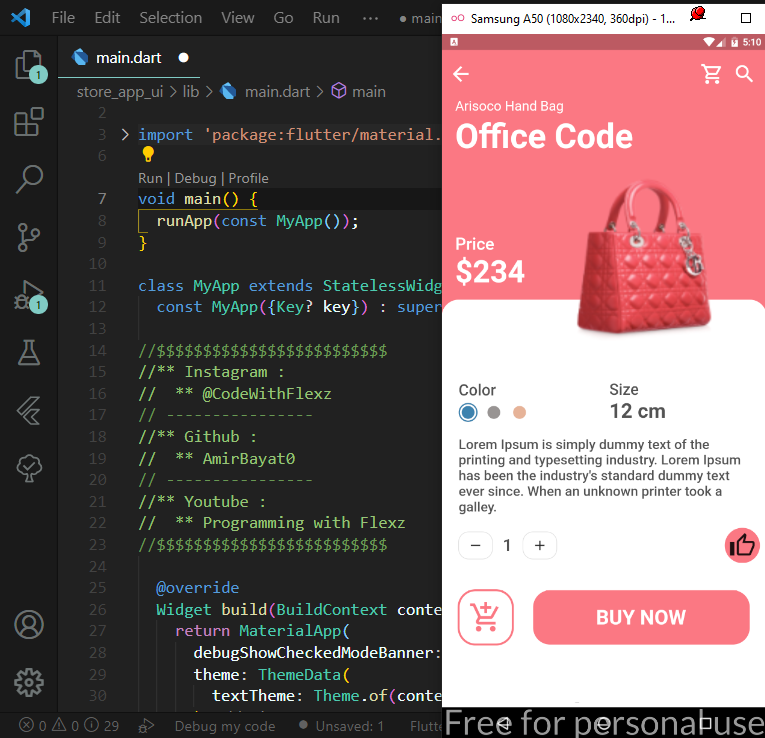
Task: Expand the folded import region on line 3
Action: (125, 134)
